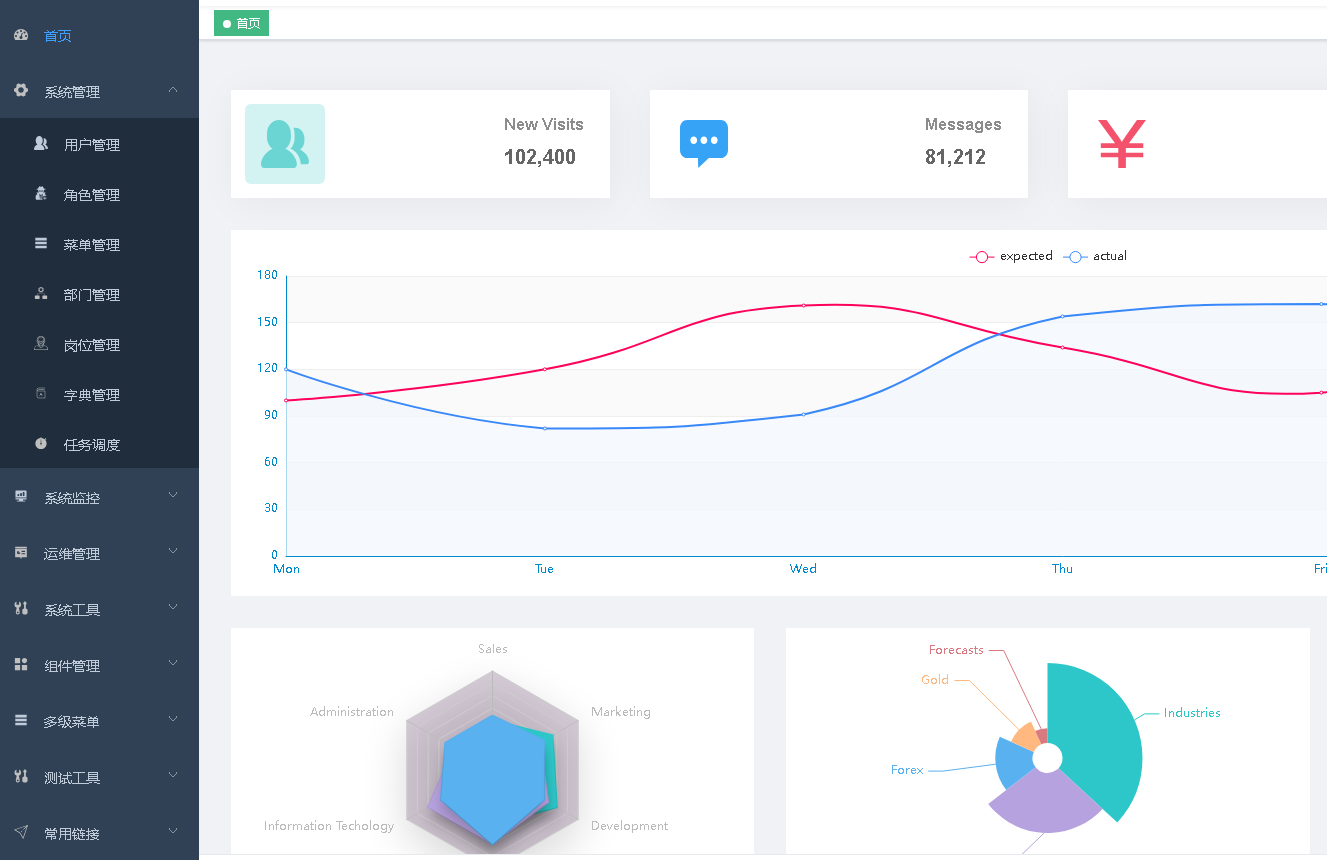
Task: Expand the 系统工具 submenu arrow
Action: pos(173,607)
